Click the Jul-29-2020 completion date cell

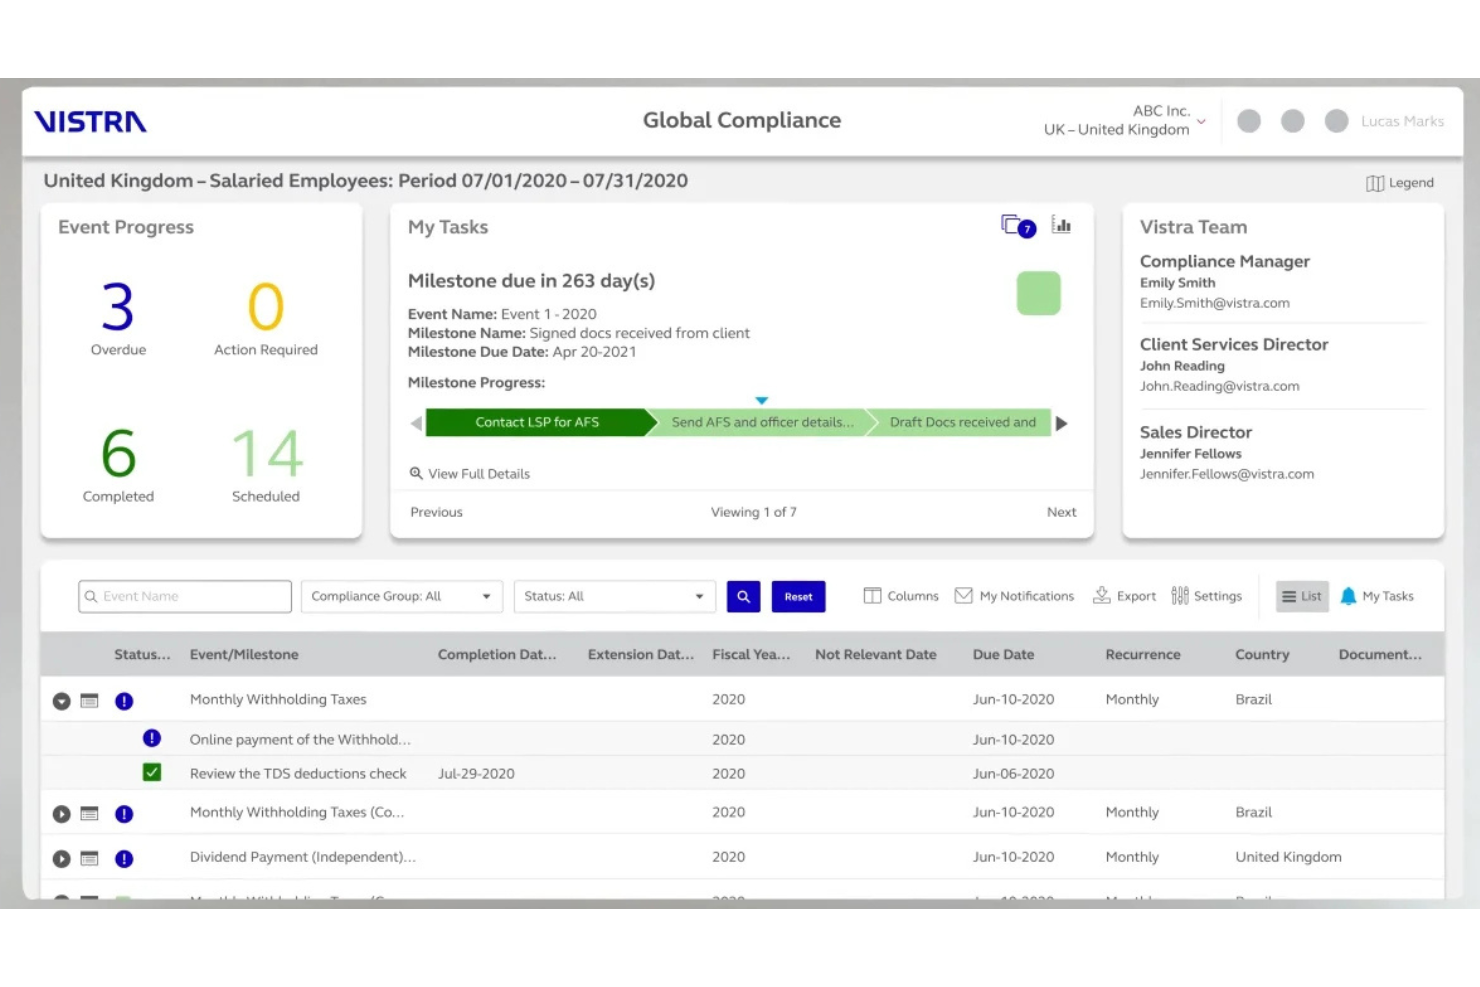(476, 773)
